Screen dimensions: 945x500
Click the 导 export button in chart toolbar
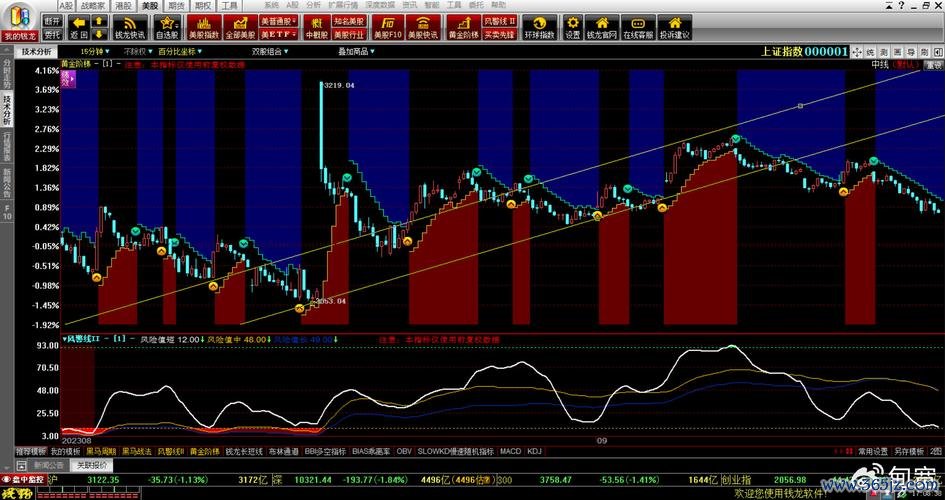911,52
